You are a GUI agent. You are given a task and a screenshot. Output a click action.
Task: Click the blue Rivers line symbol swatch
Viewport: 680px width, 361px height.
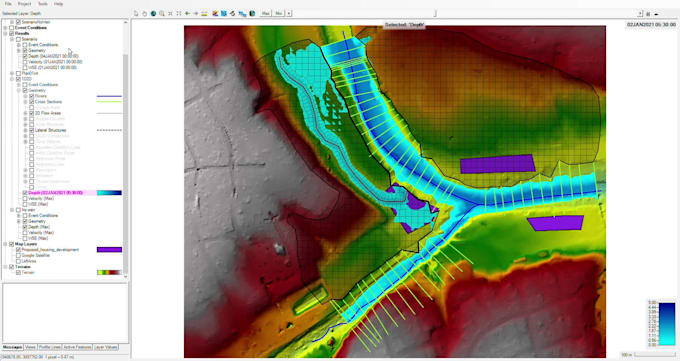pos(109,96)
